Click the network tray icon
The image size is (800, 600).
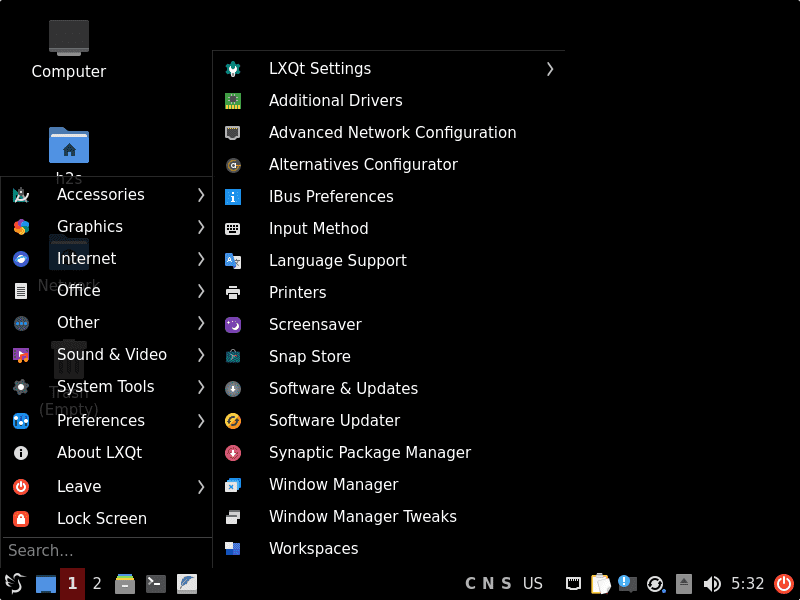tap(574, 584)
